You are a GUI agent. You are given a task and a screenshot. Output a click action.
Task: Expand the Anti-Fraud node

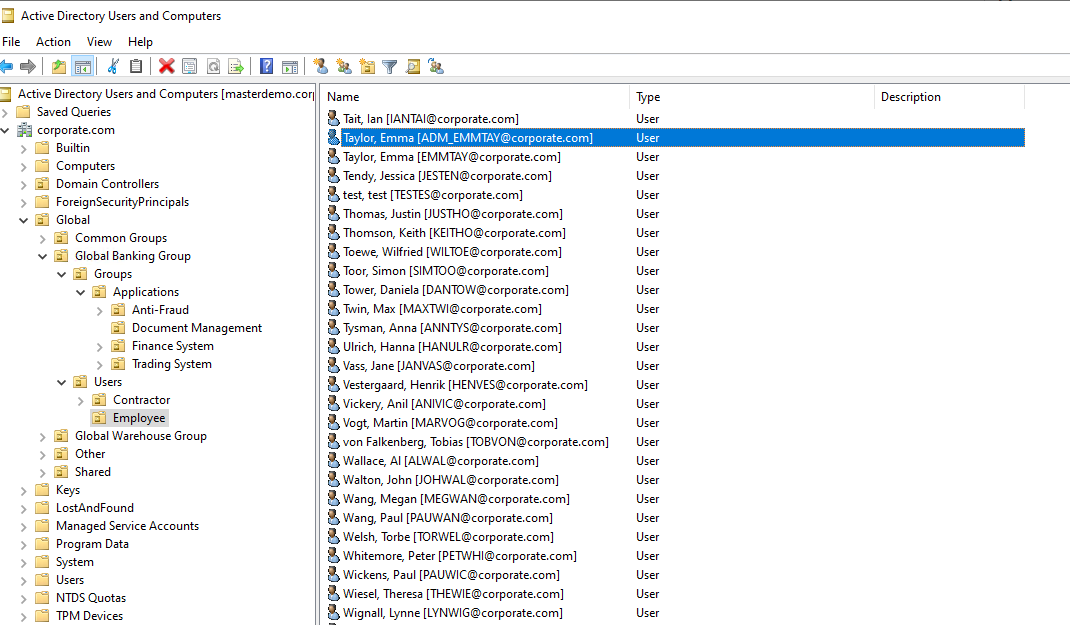(100, 310)
